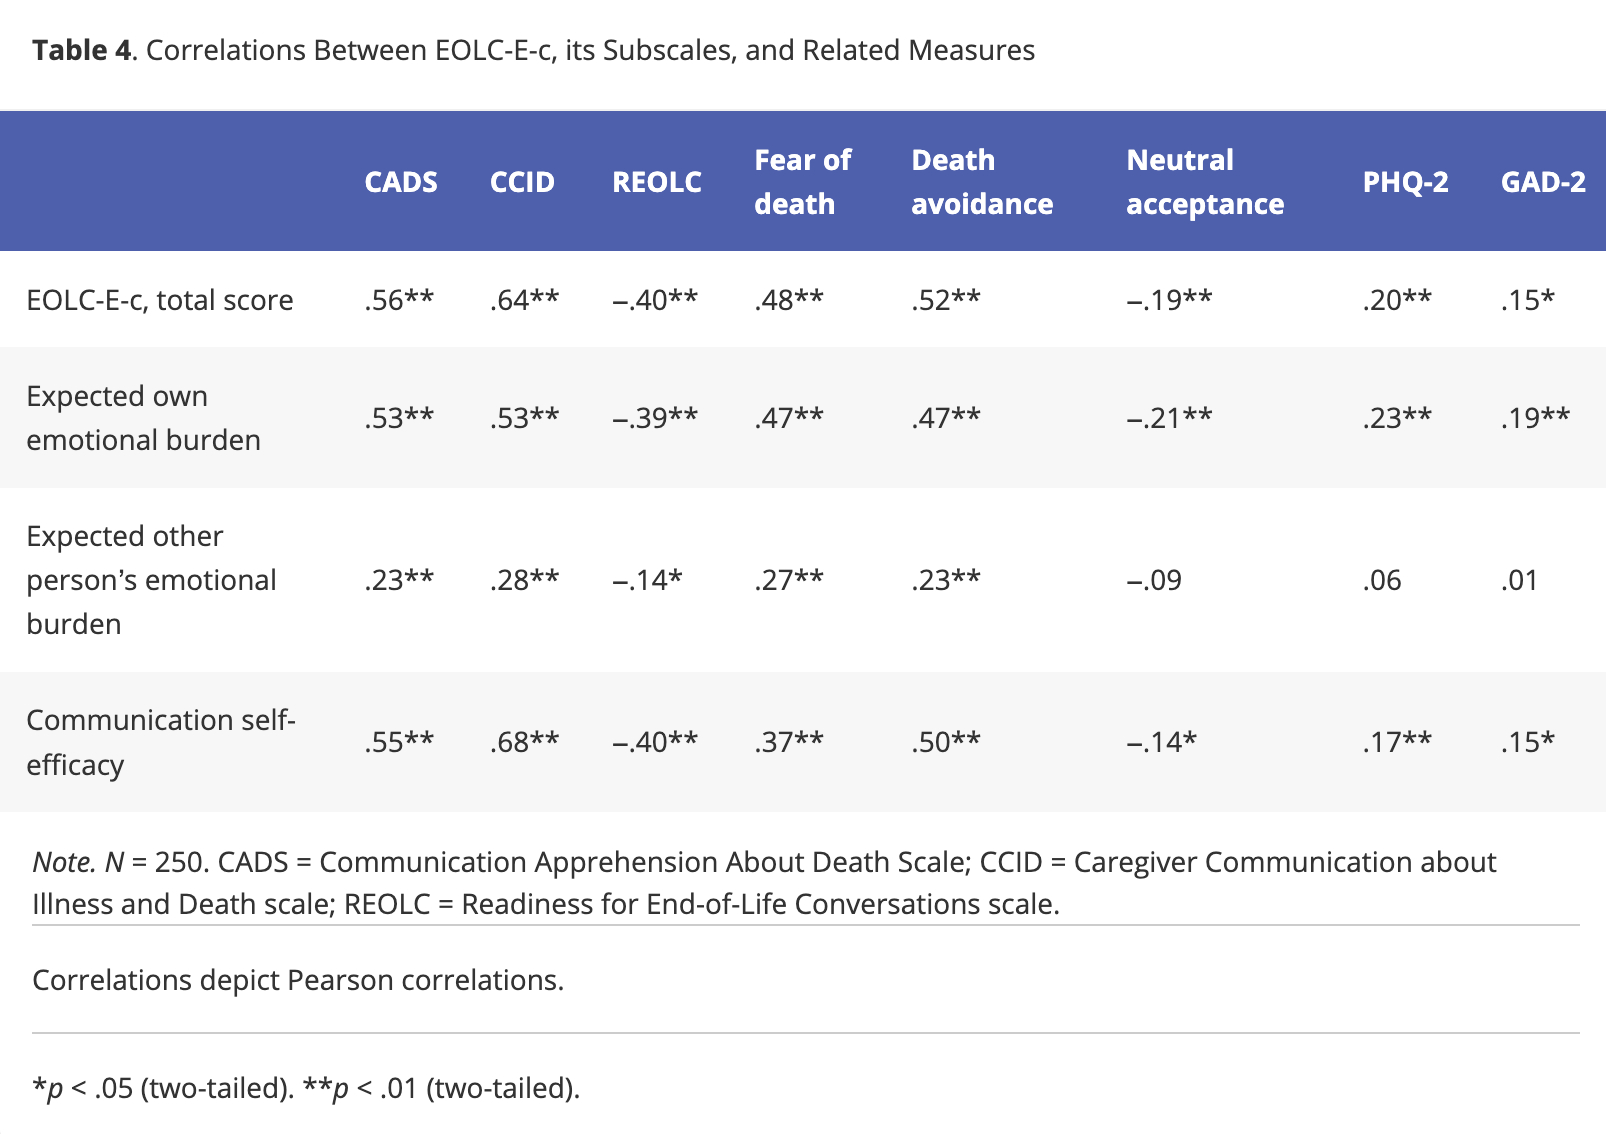1606x1134 pixels.
Task: Click the .68** correlation value
Action: tap(524, 742)
